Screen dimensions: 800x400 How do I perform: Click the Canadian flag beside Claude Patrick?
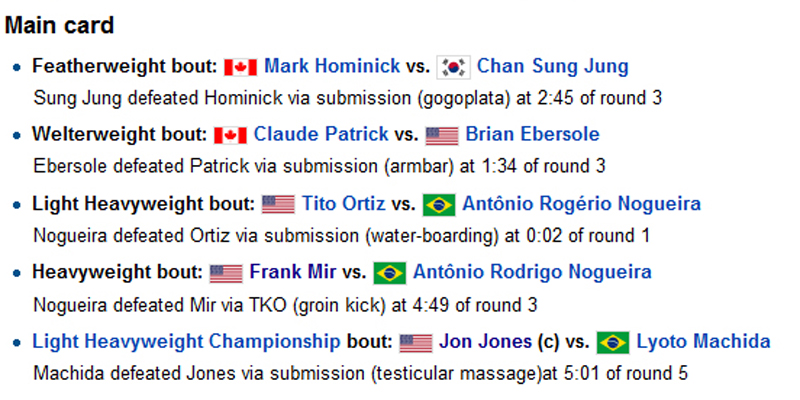(230, 135)
